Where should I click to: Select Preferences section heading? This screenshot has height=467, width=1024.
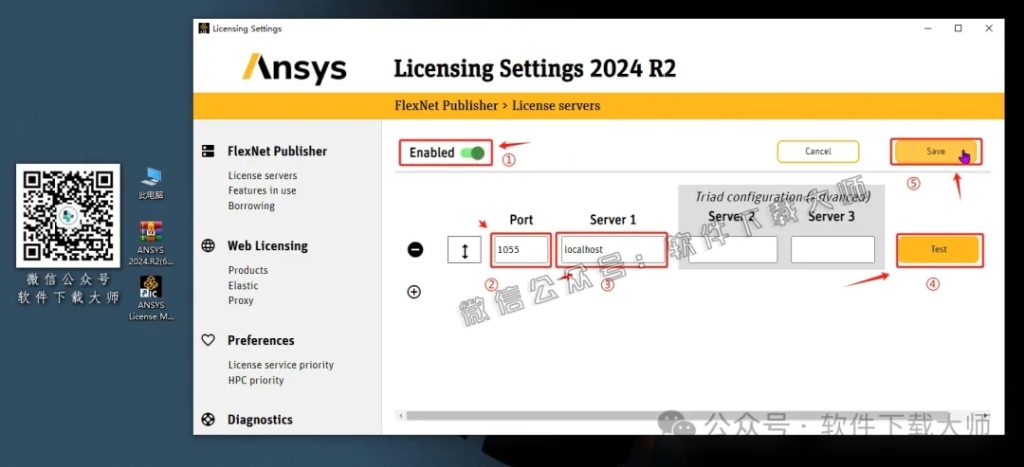click(261, 340)
